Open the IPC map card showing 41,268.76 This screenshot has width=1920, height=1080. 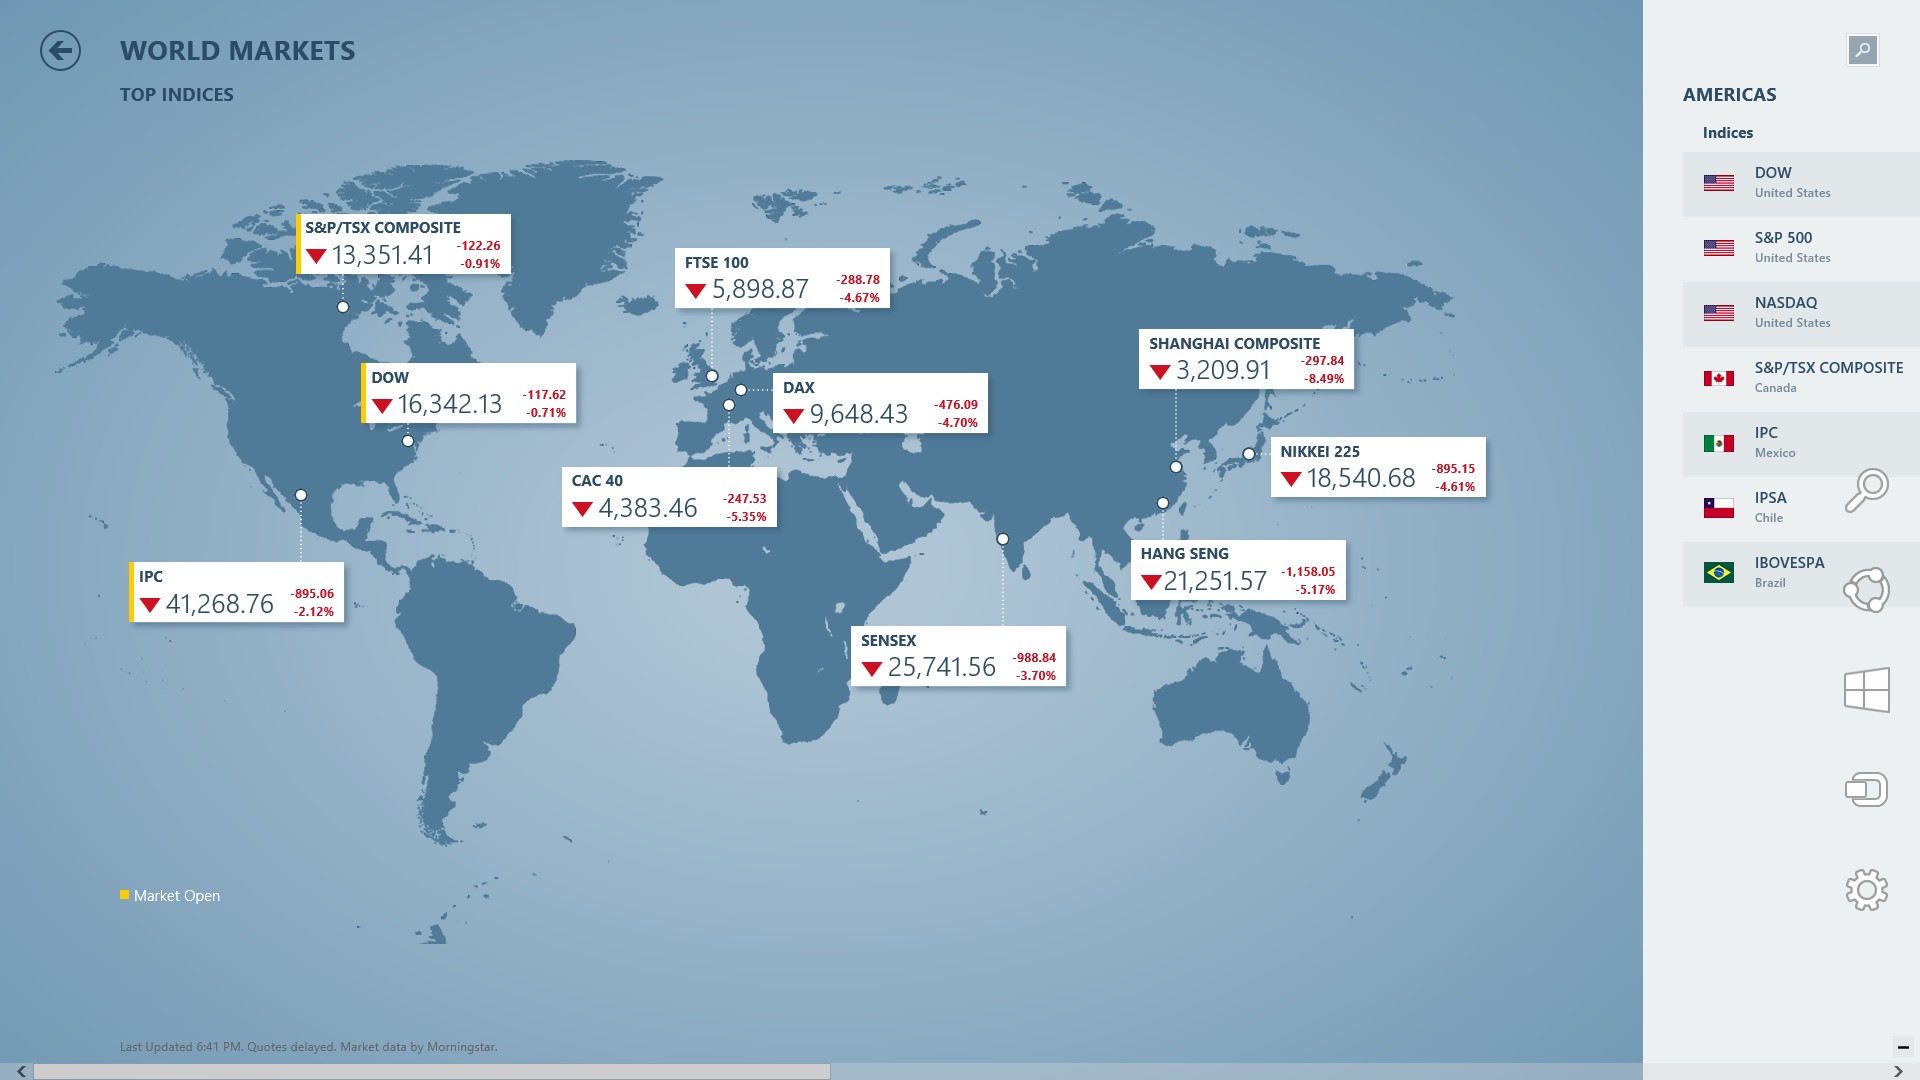point(236,592)
